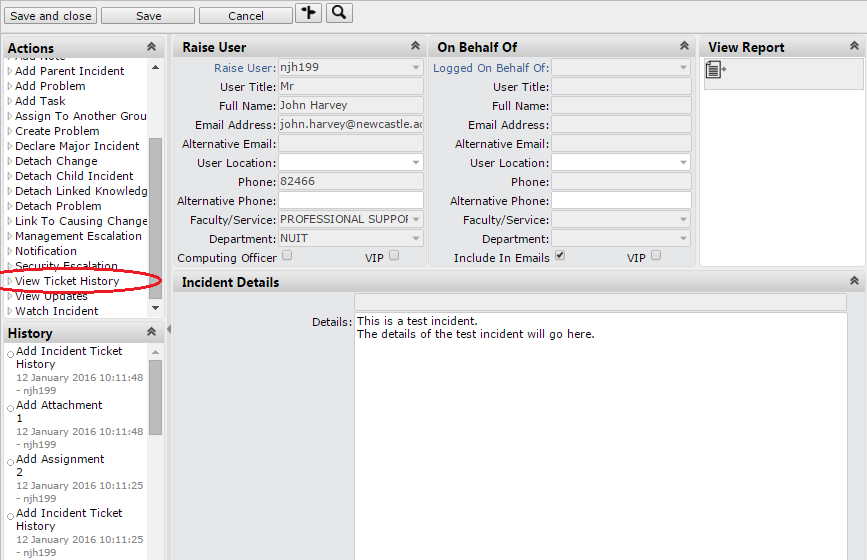Viewport: 867px width, 560px height.
Task: Open On Behalf Of User Location dropdown
Action: 684,162
